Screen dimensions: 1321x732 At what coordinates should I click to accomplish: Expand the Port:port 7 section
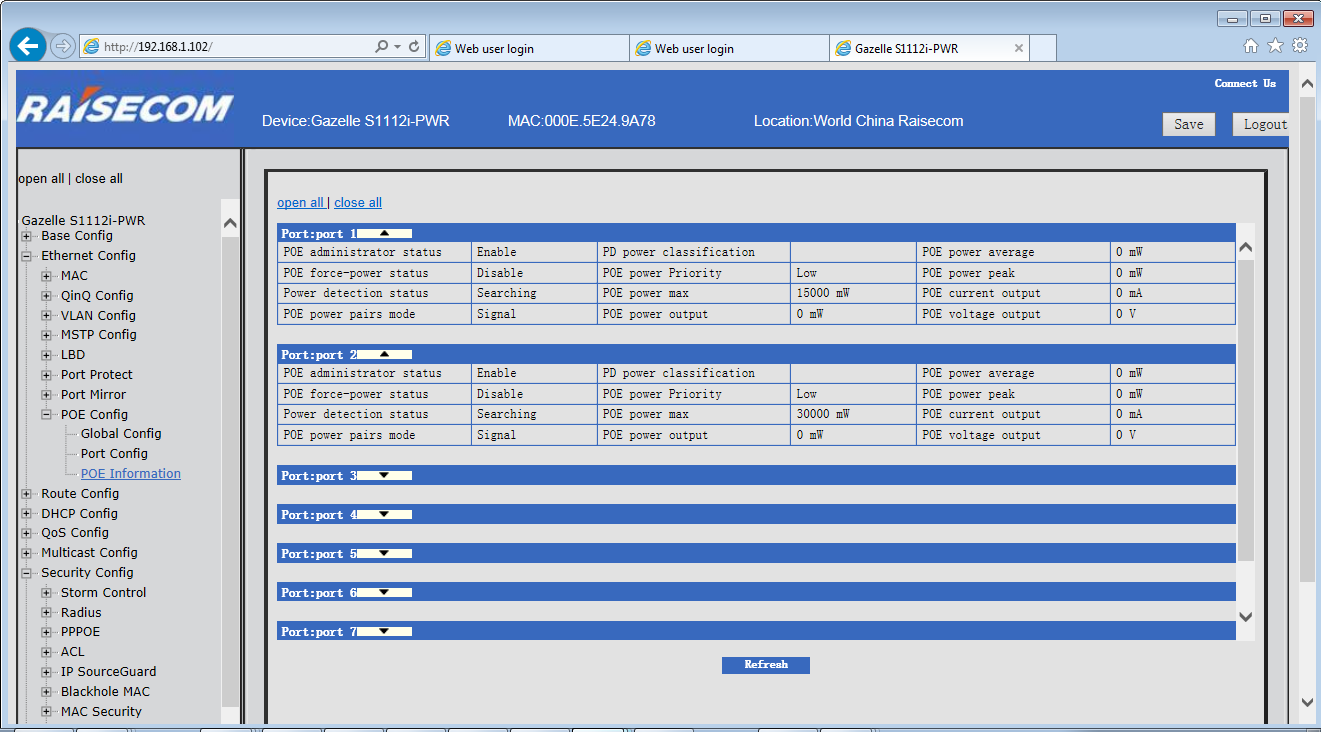coord(384,631)
